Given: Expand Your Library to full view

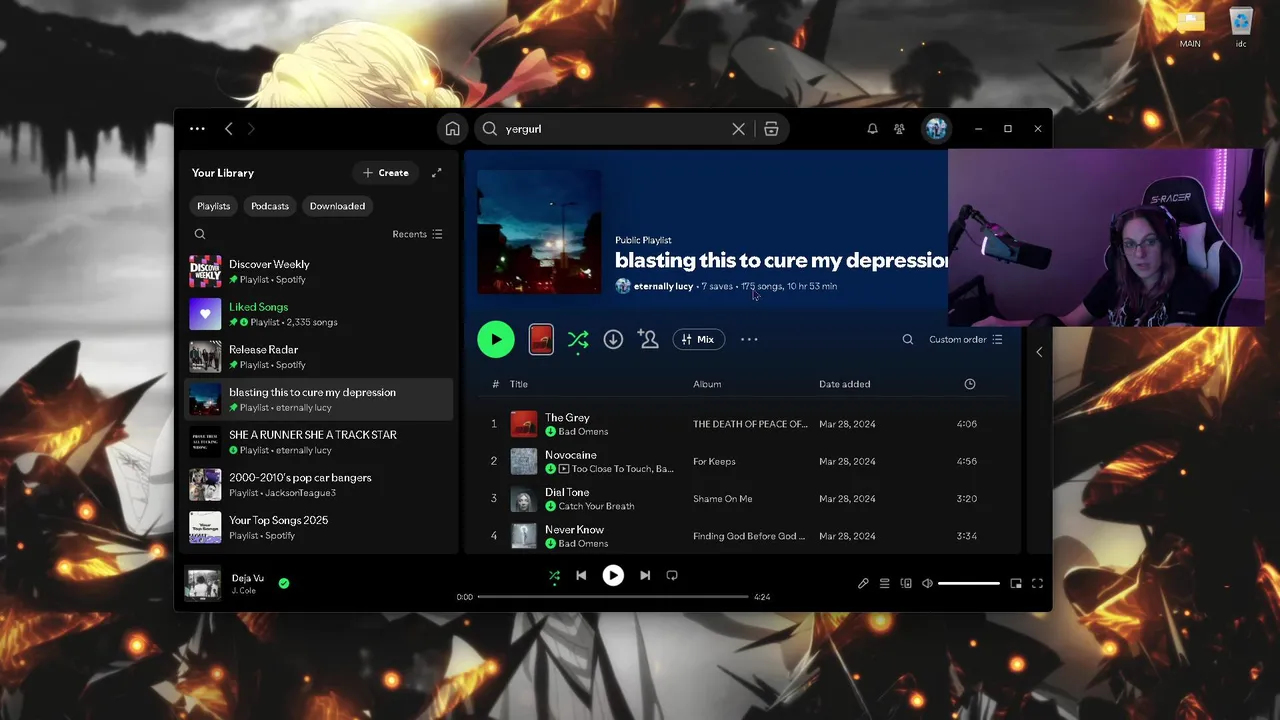Looking at the screenshot, I should 436,173.
